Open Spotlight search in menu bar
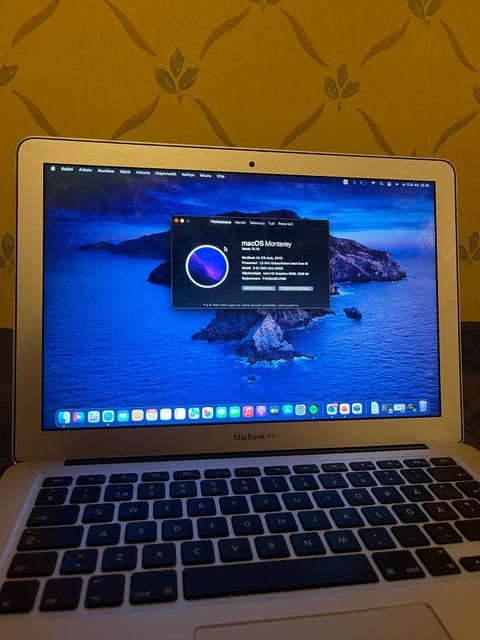Screen dimensions: 480x640 381,184
